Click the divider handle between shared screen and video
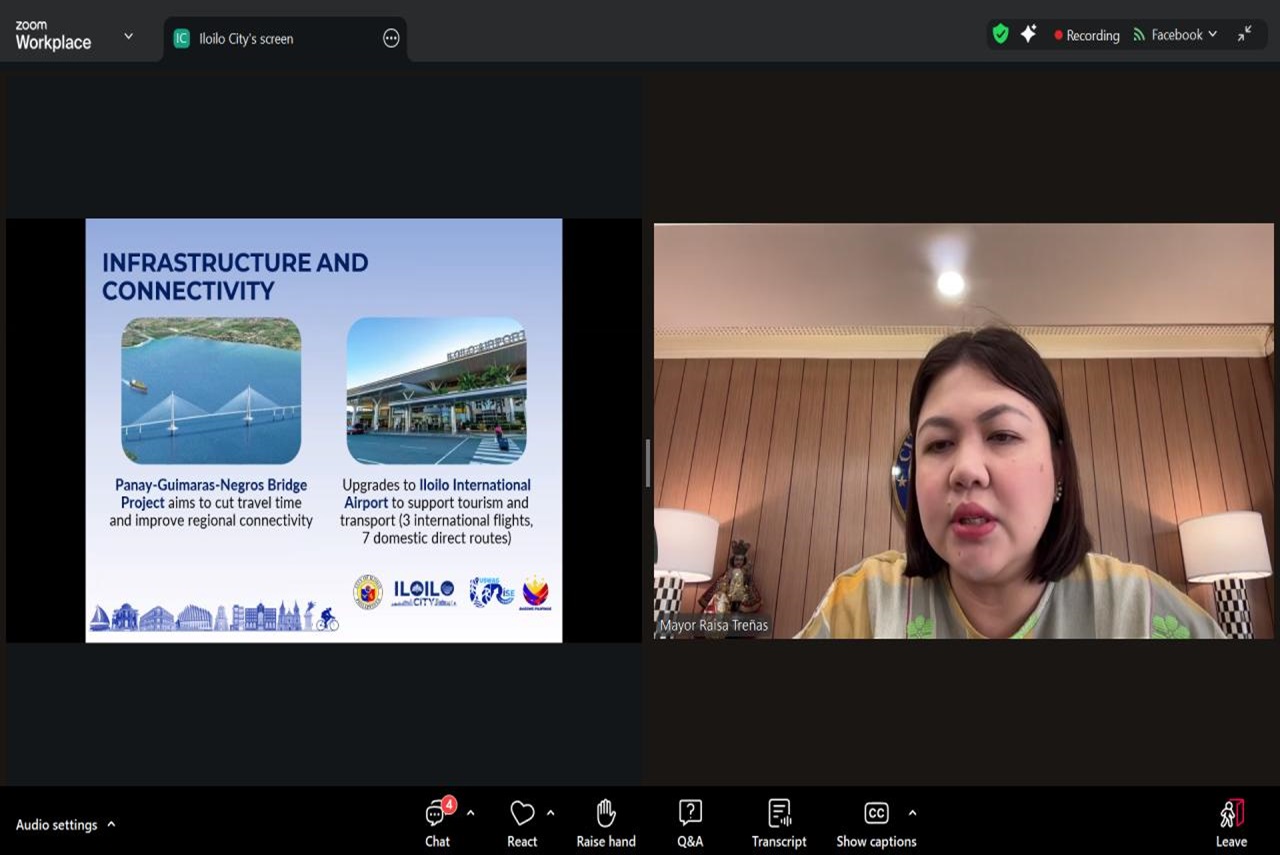 click(647, 463)
